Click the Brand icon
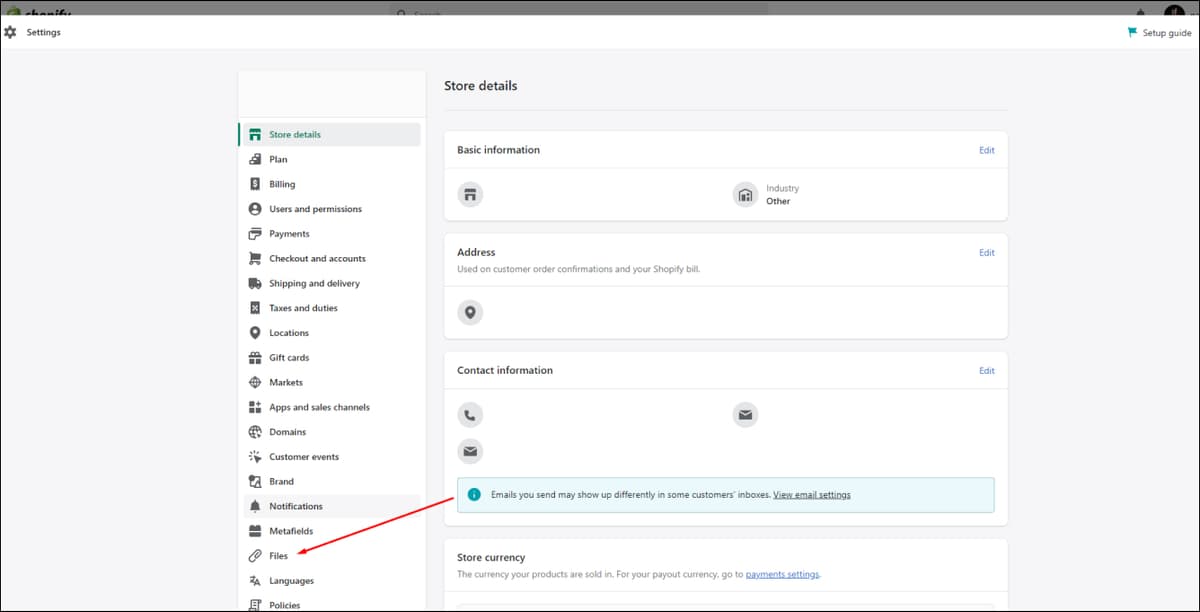 pyautogui.click(x=255, y=481)
